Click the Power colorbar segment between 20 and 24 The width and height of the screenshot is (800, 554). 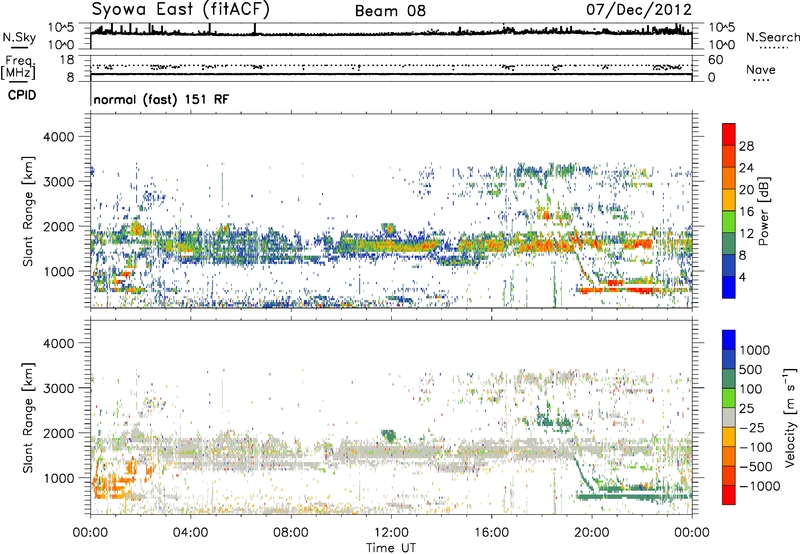(729, 179)
